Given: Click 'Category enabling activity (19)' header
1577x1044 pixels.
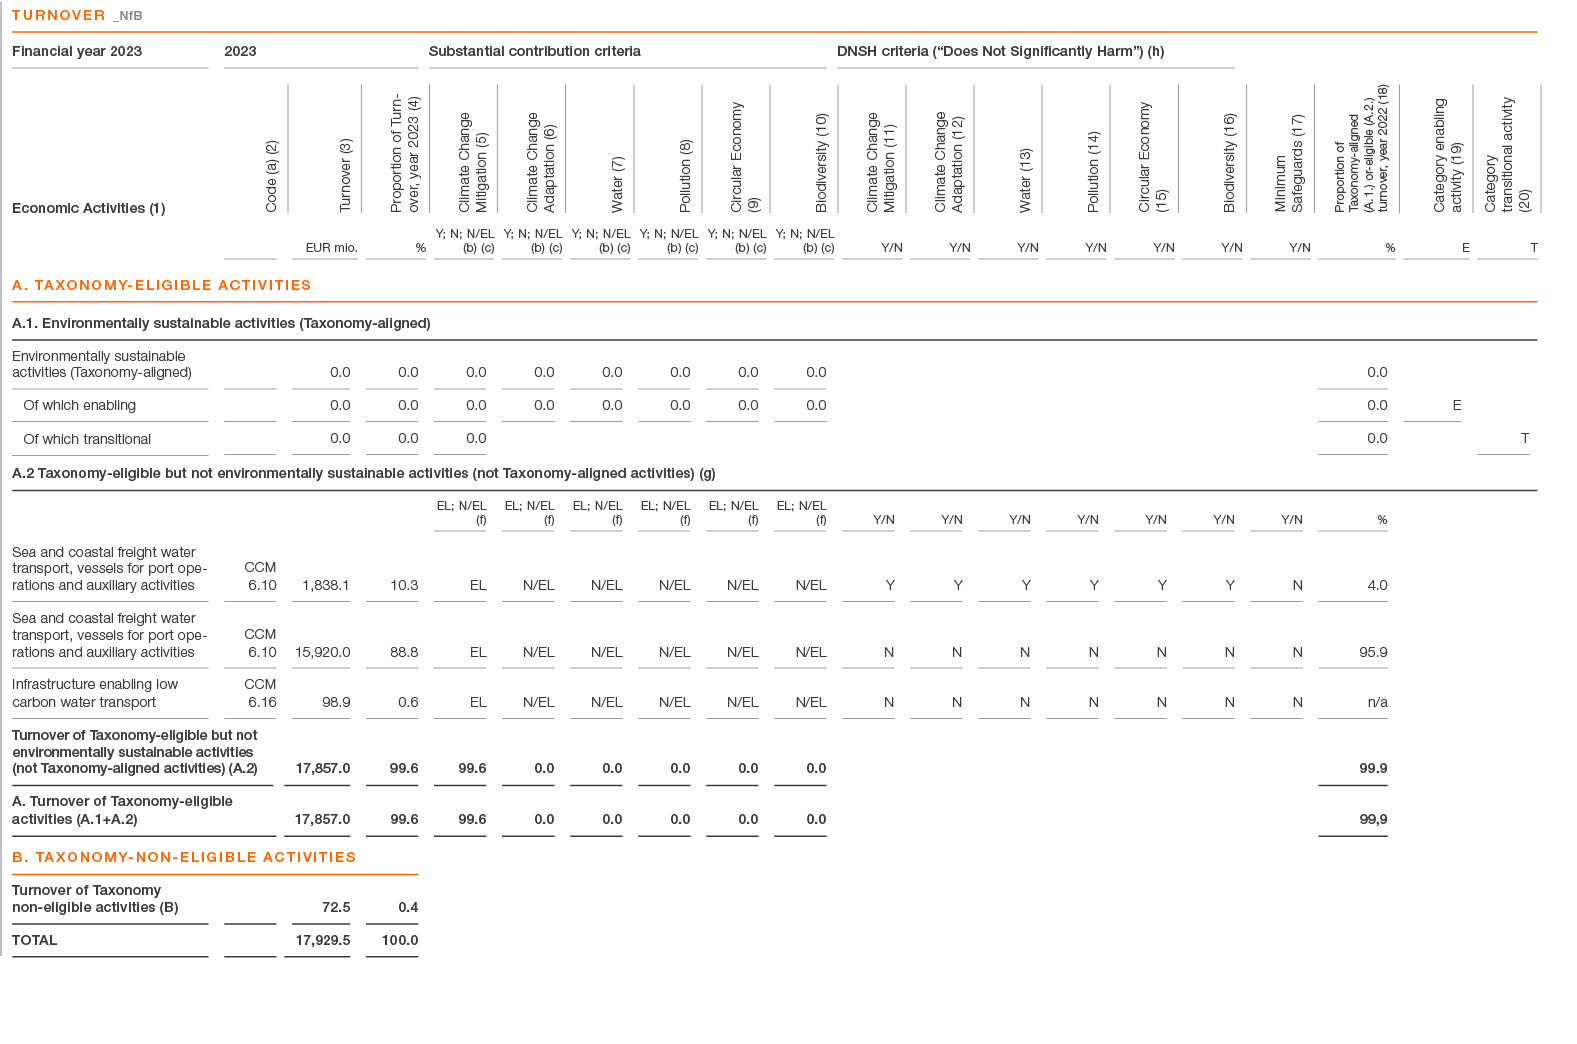Looking at the screenshot, I should [1448, 155].
